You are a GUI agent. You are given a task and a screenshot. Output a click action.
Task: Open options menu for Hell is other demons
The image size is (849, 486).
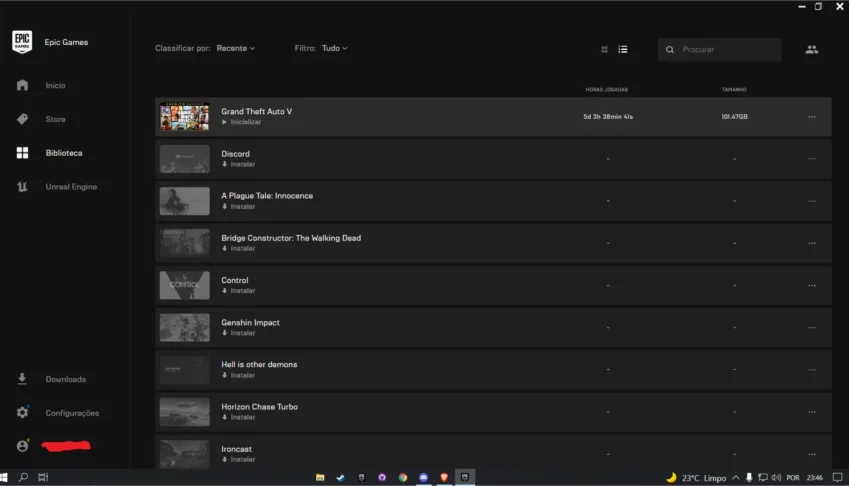812,370
